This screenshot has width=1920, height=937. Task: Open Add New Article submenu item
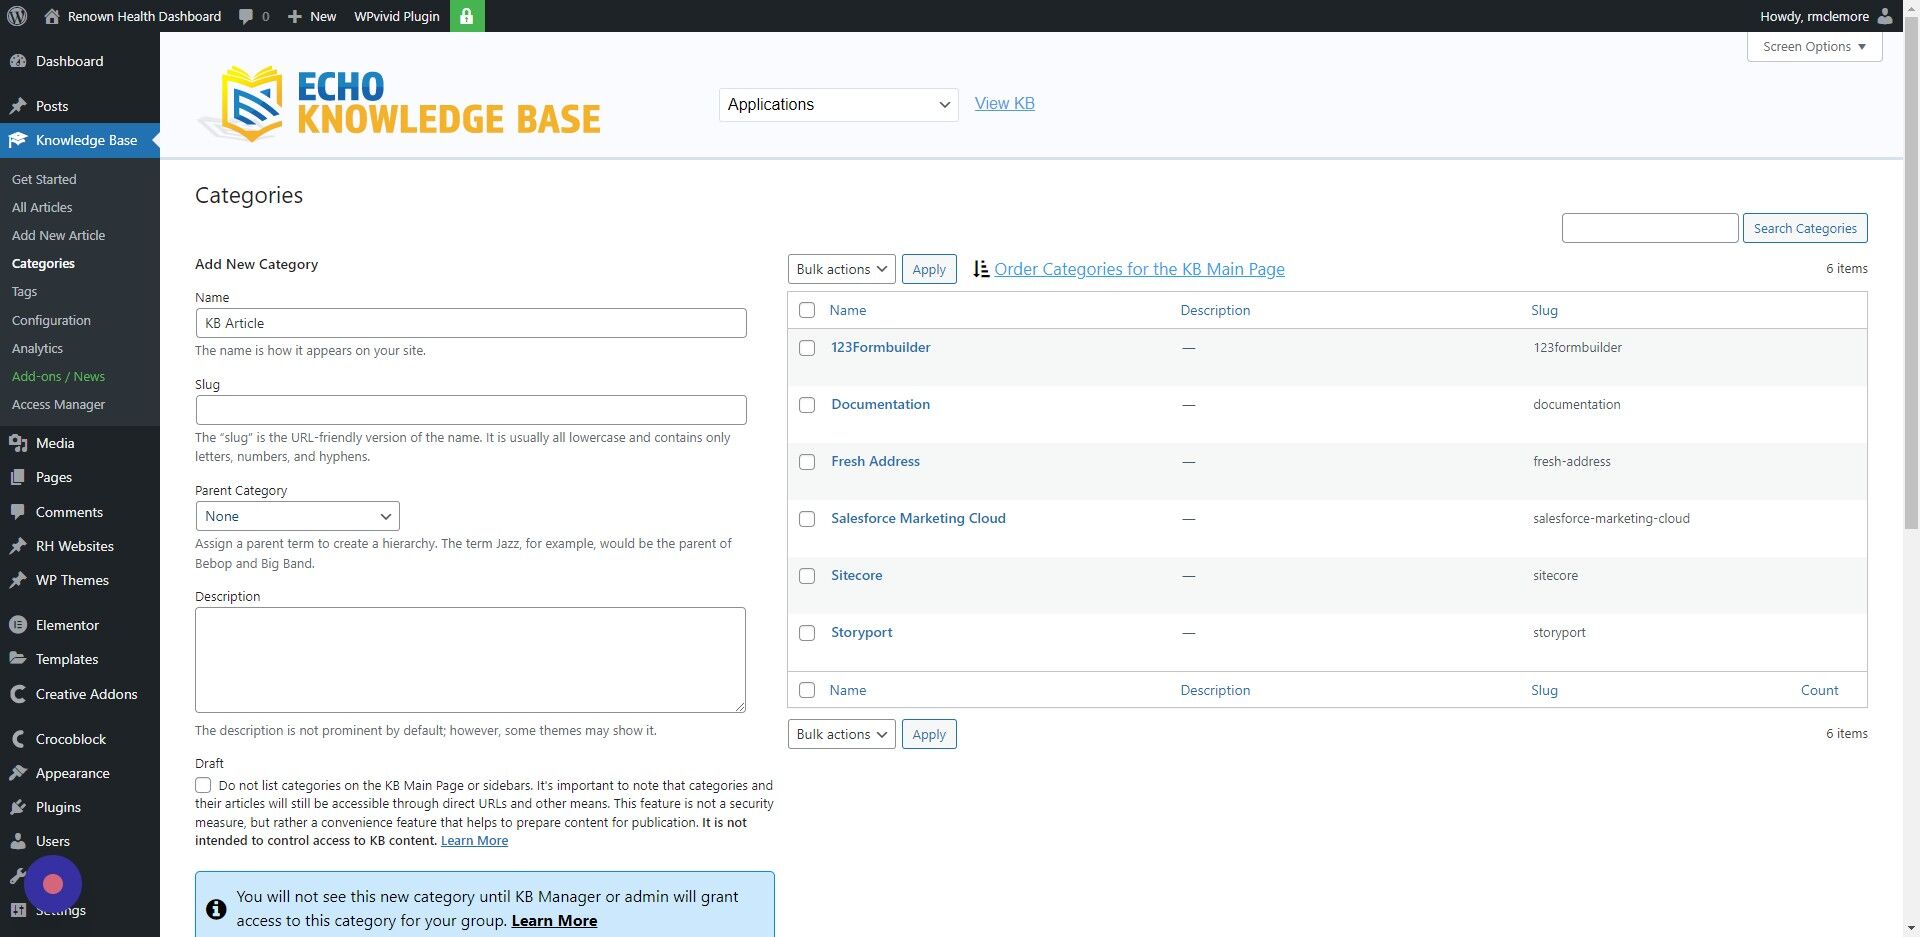(58, 235)
